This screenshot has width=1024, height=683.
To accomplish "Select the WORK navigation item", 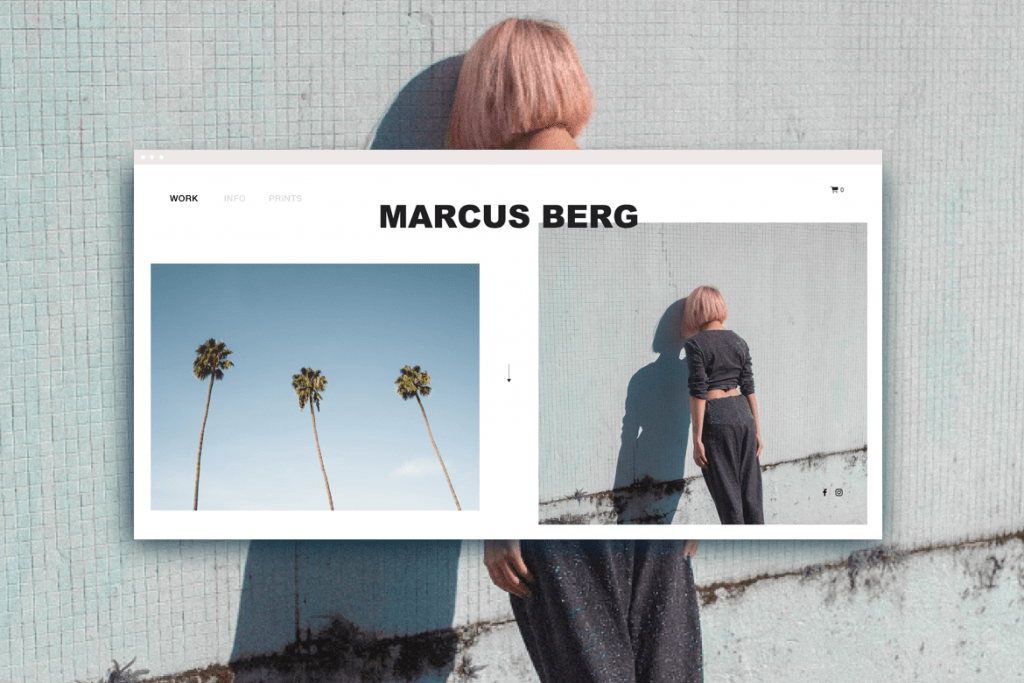I will (184, 199).
